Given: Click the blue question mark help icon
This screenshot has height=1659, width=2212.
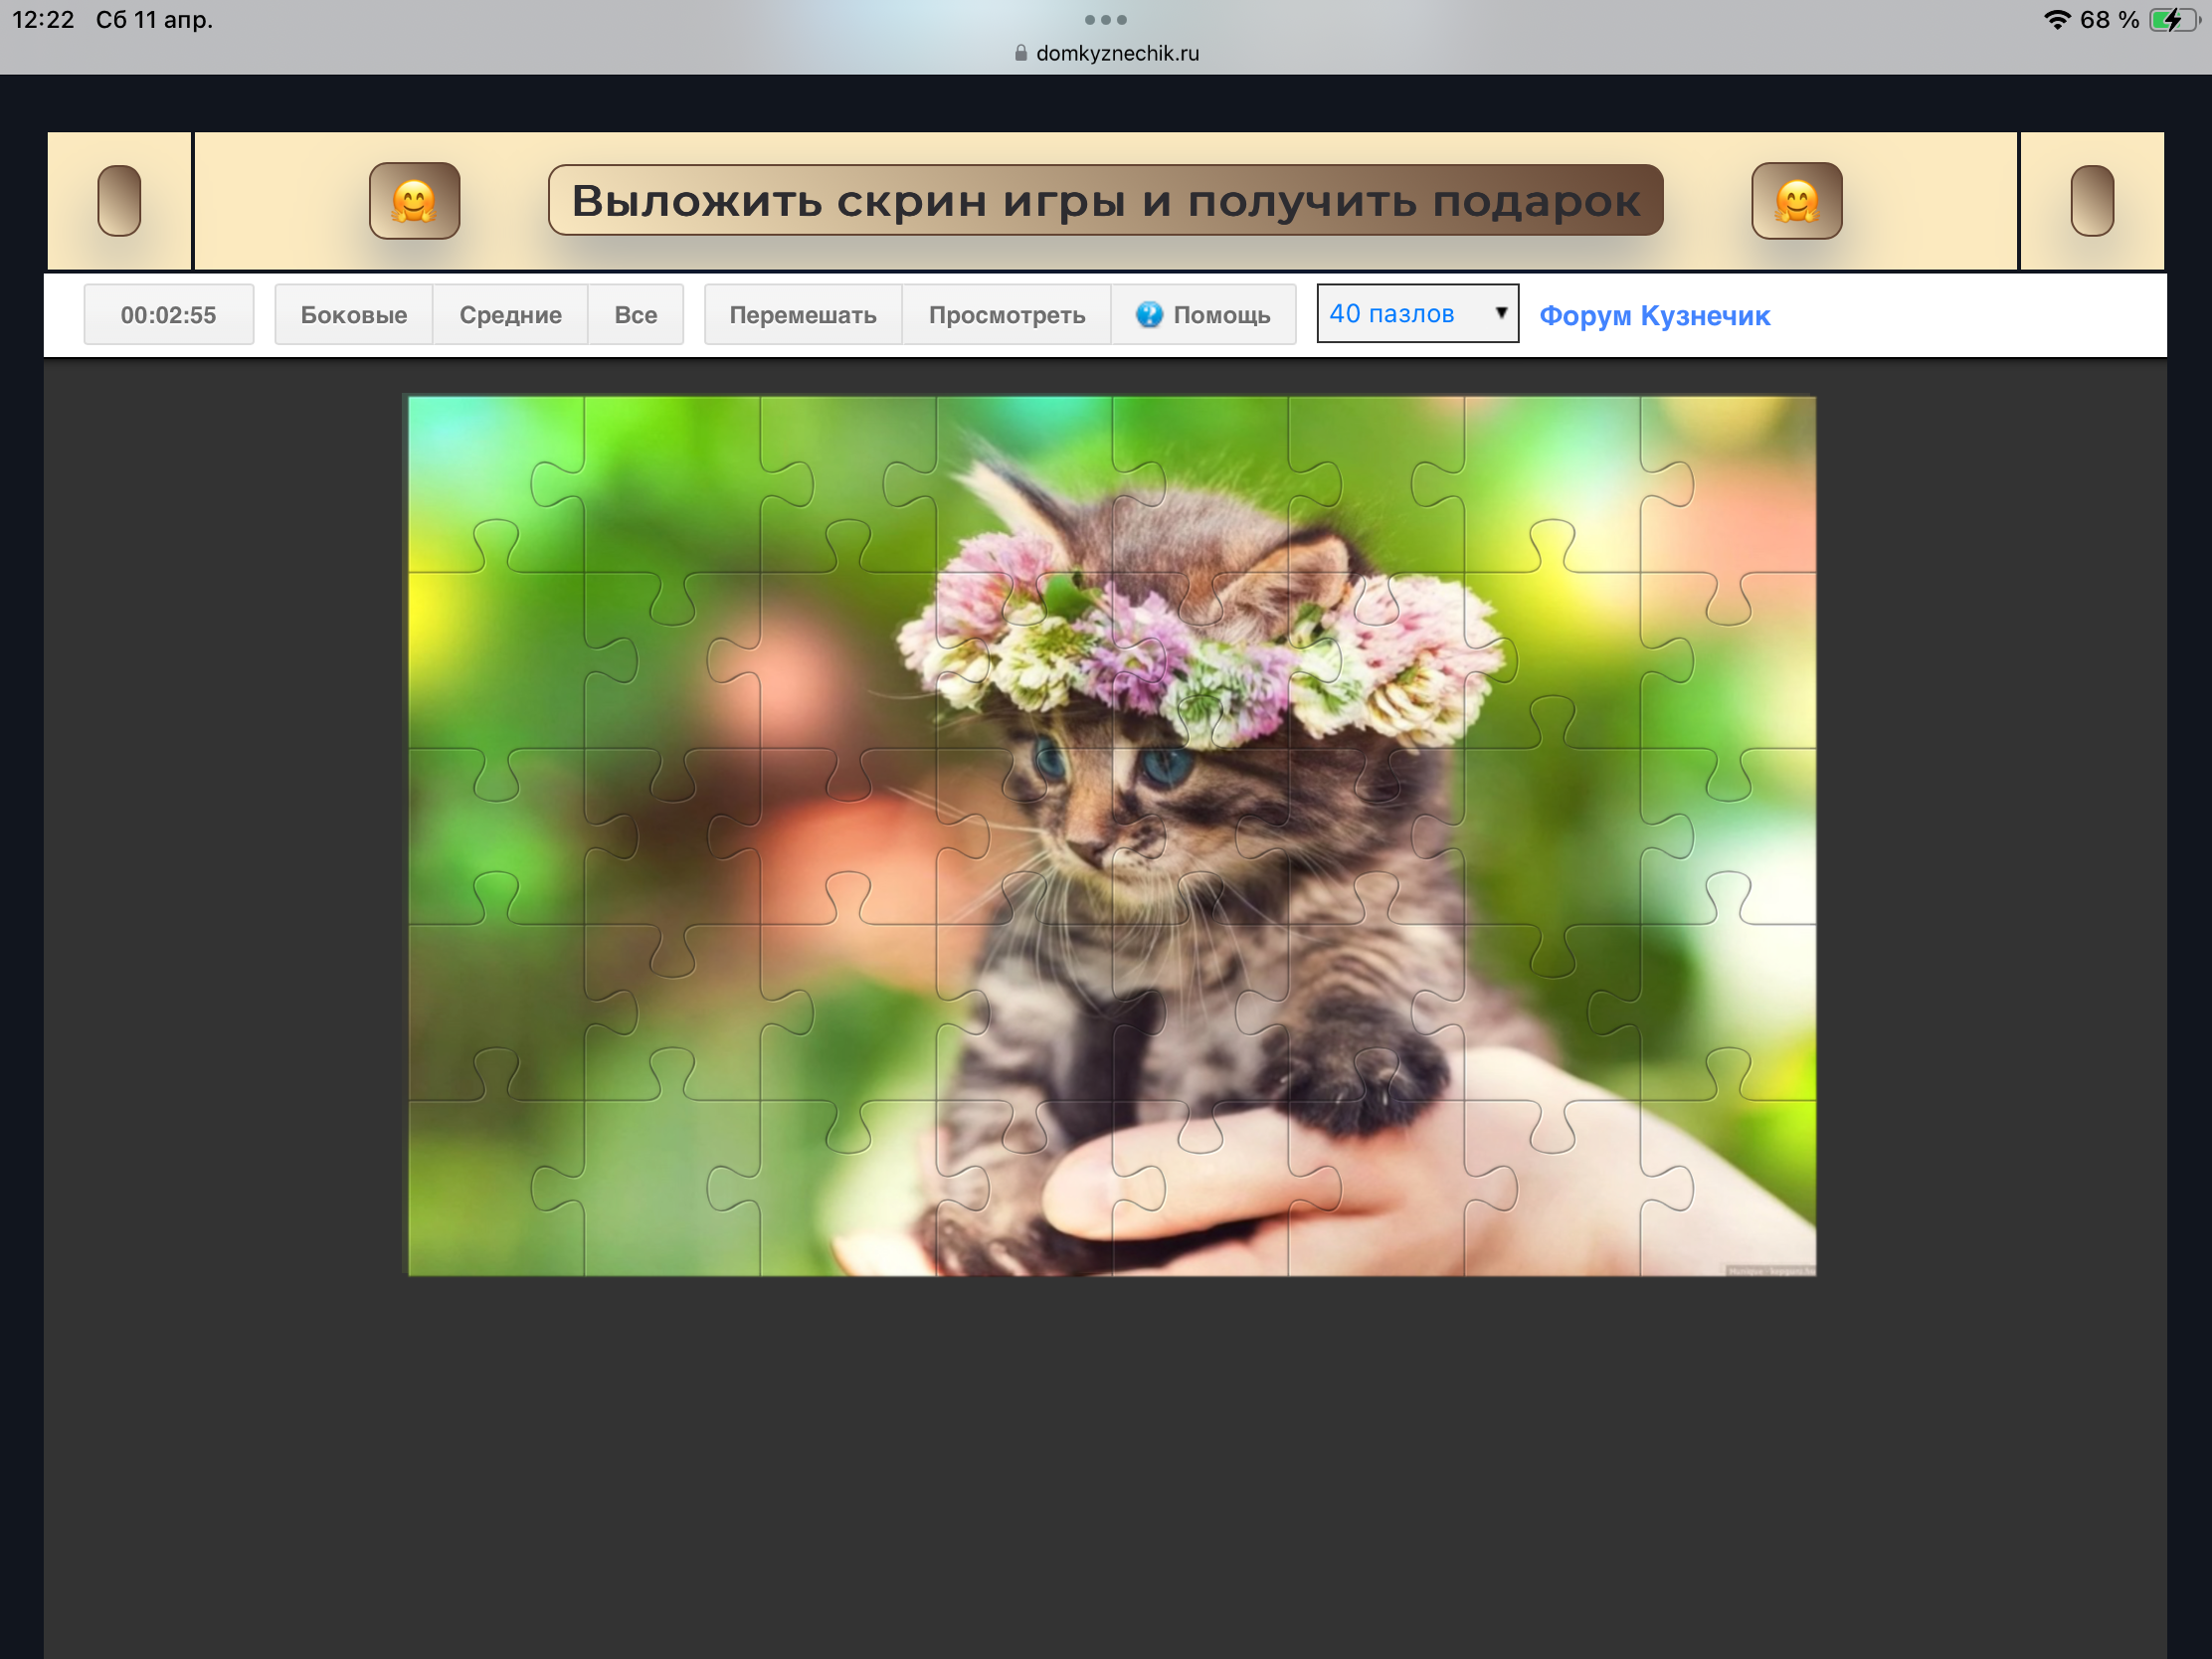Looking at the screenshot, I should [x=1149, y=314].
